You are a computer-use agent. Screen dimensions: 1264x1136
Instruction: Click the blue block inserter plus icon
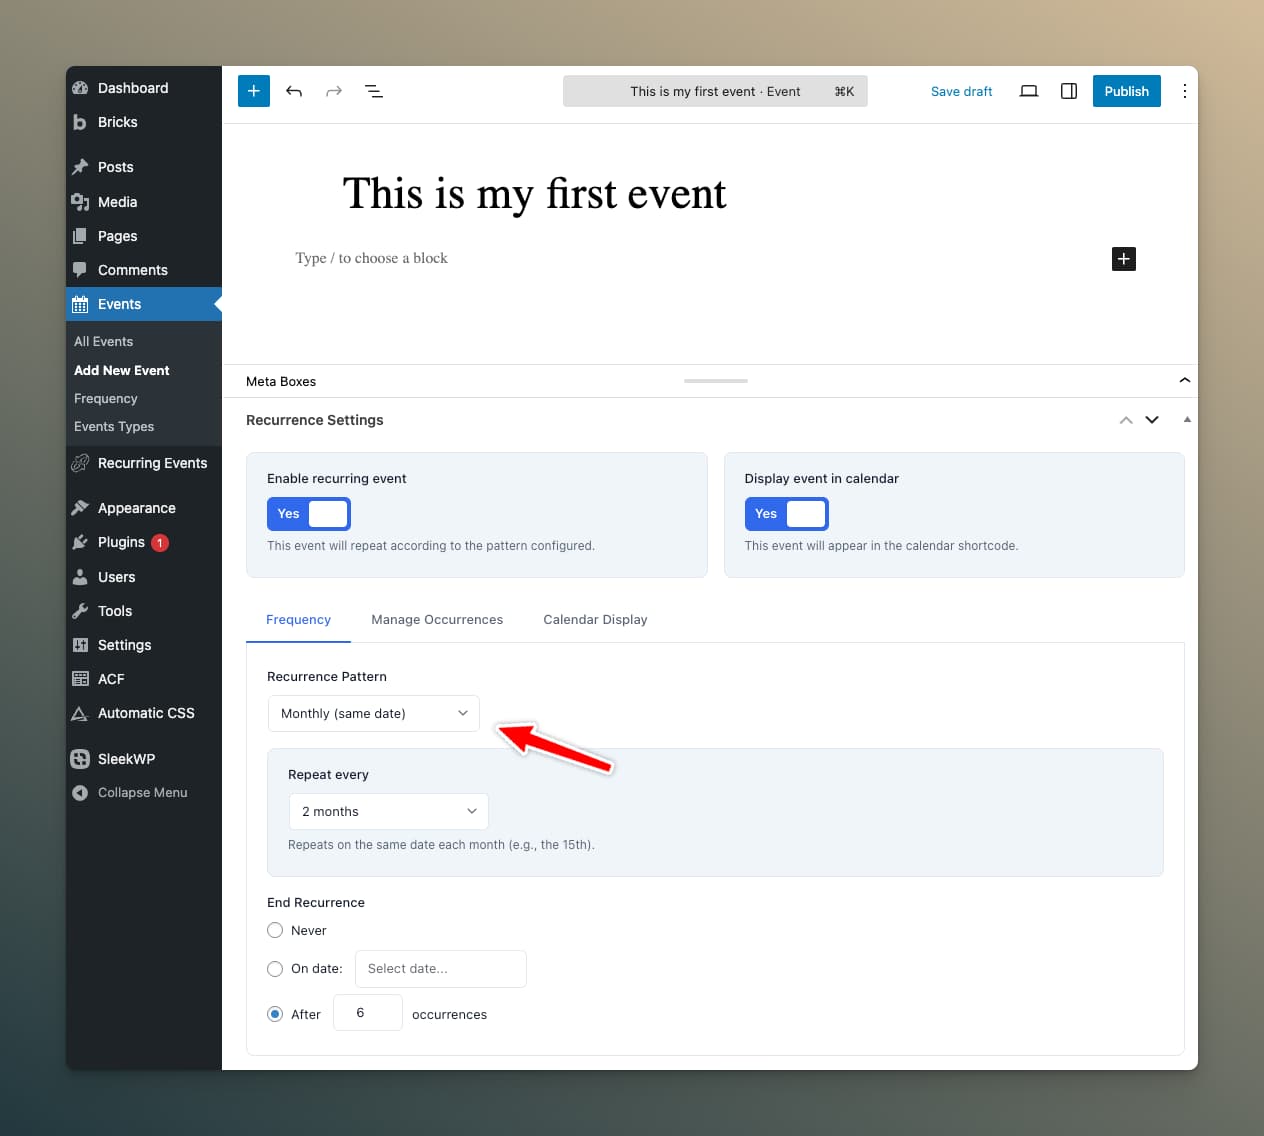click(254, 91)
